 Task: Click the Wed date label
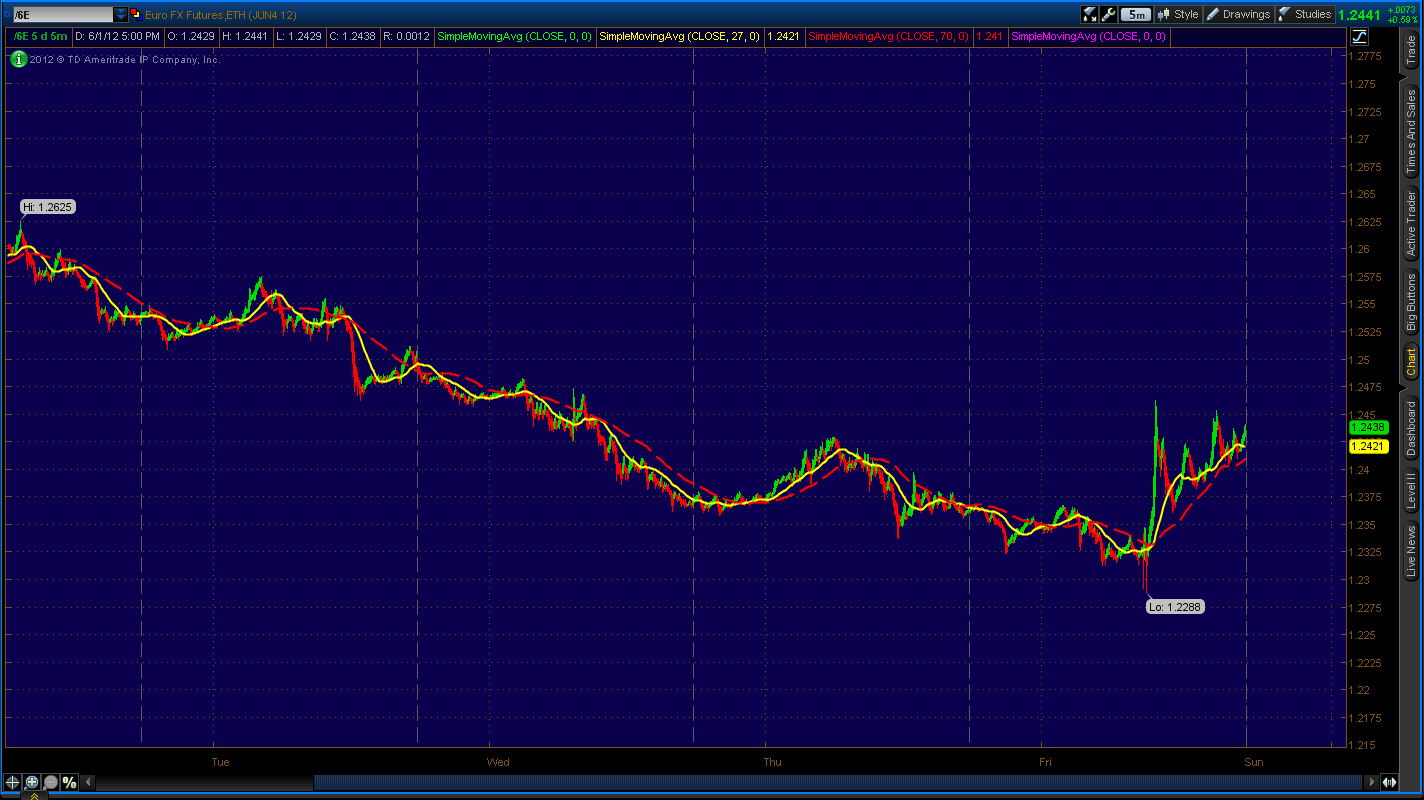coord(497,762)
